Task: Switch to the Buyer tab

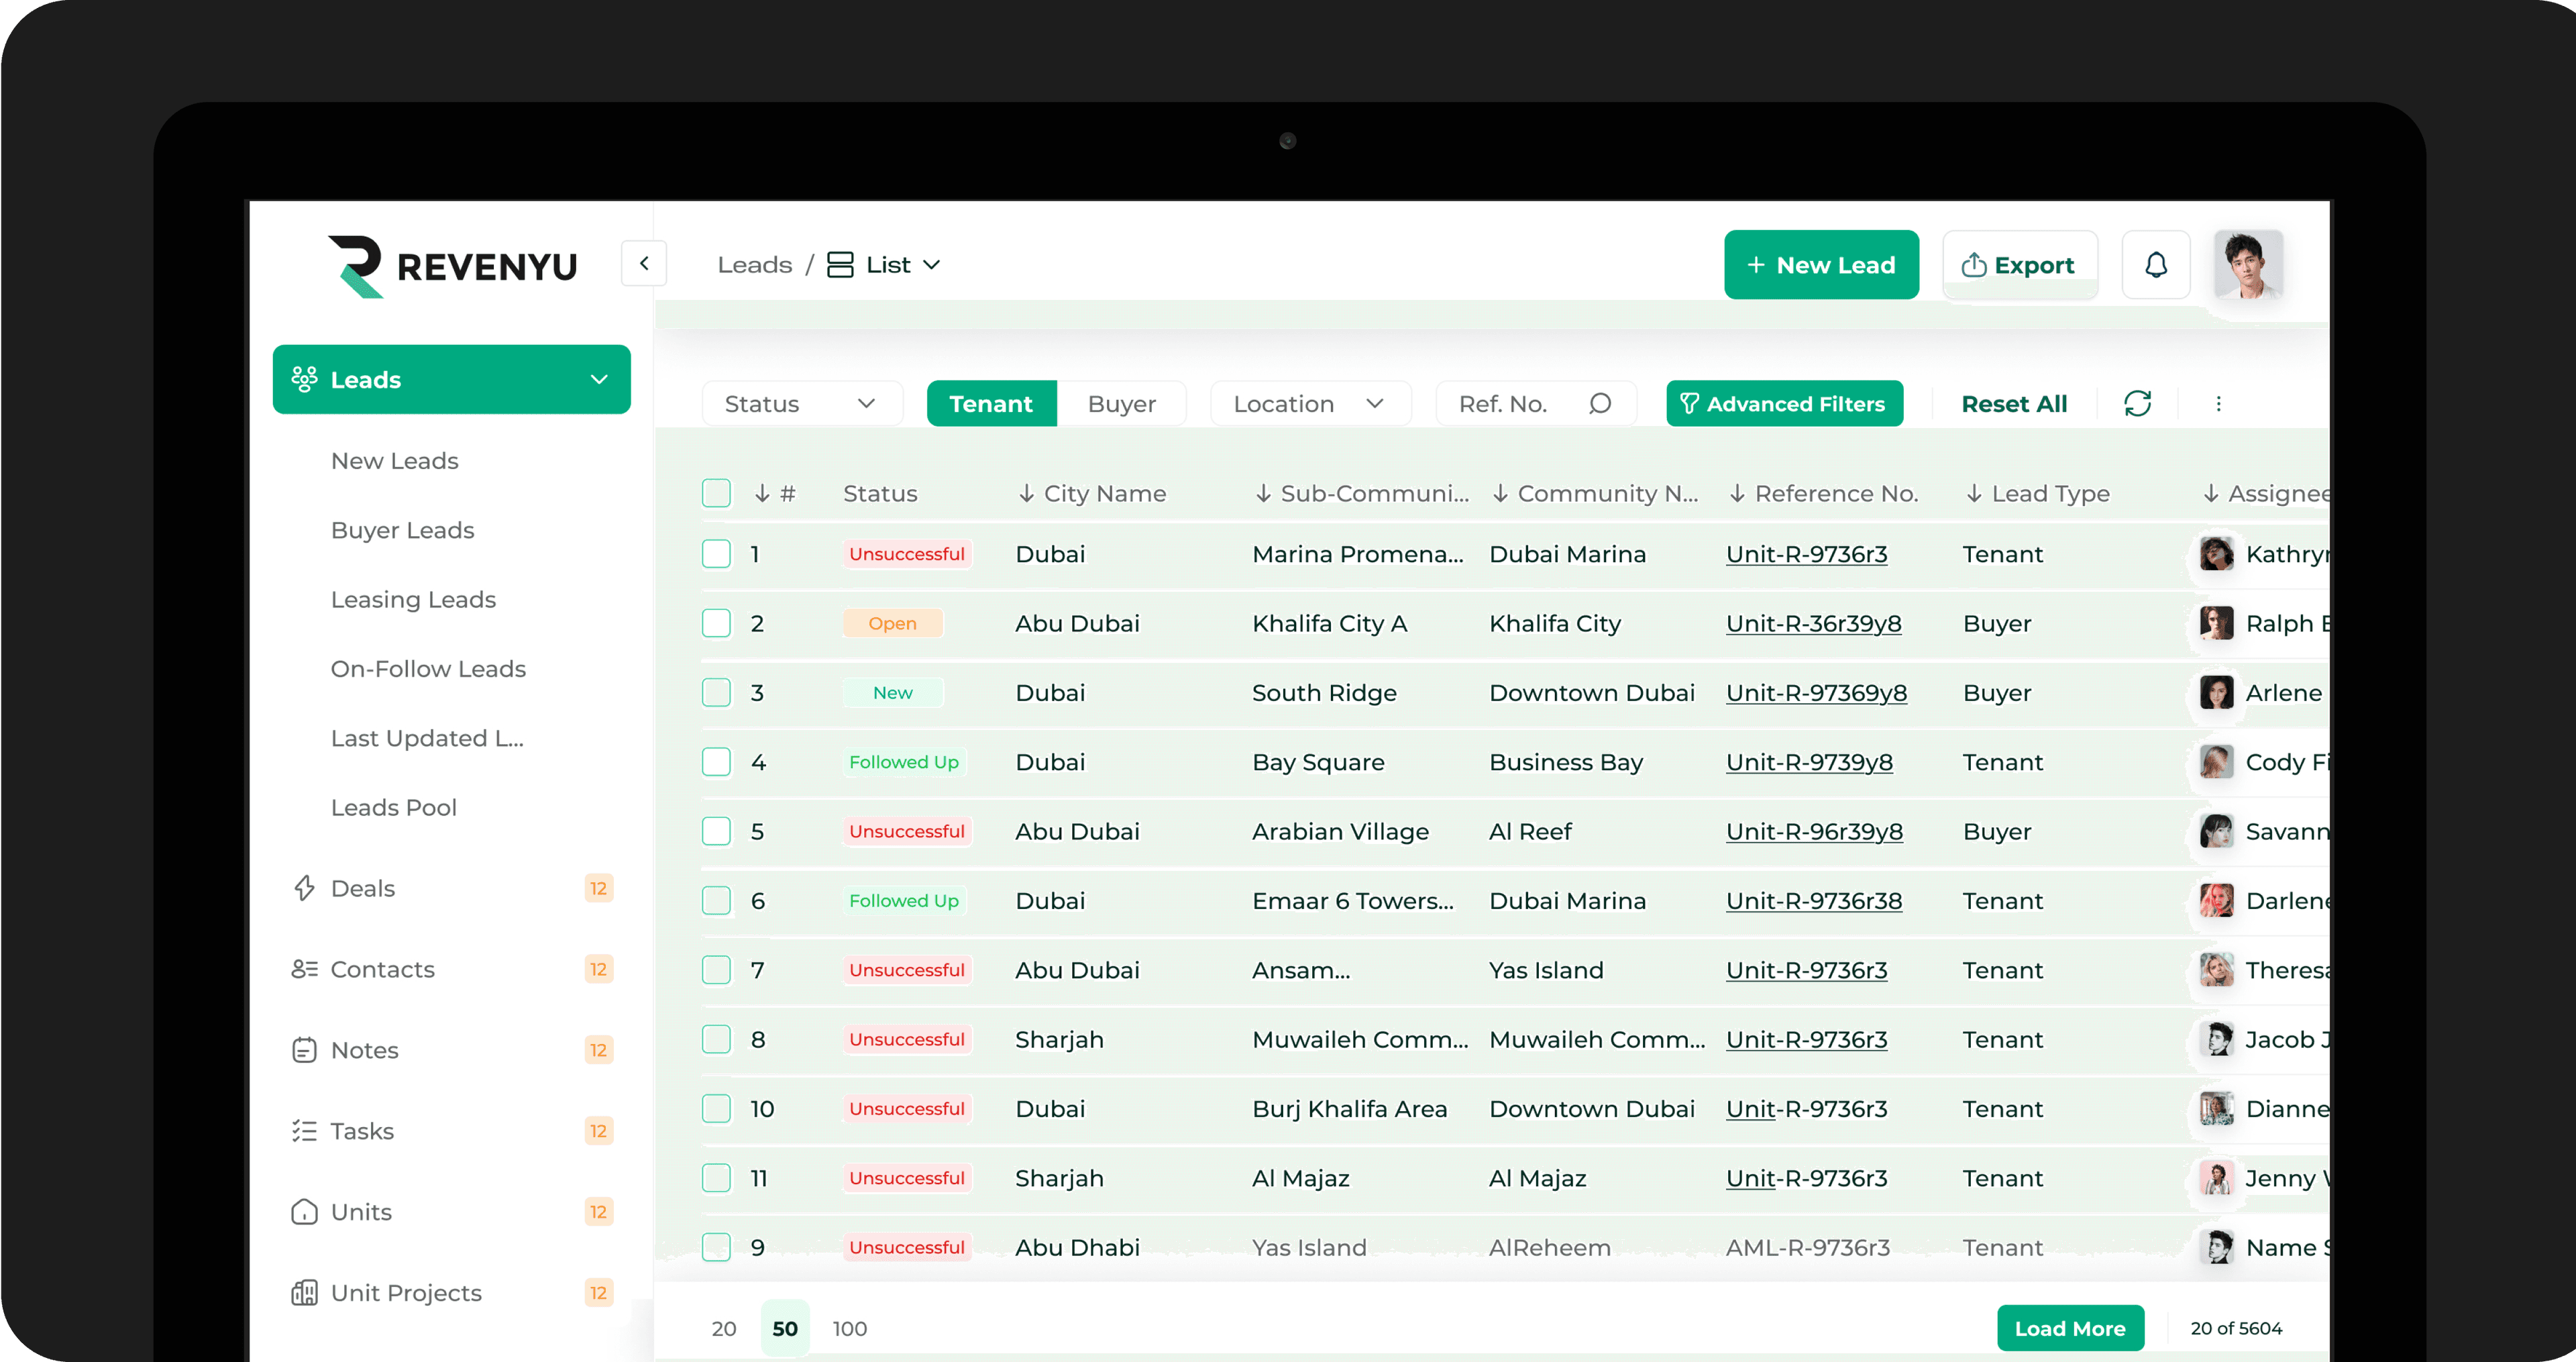Action: (x=1121, y=404)
